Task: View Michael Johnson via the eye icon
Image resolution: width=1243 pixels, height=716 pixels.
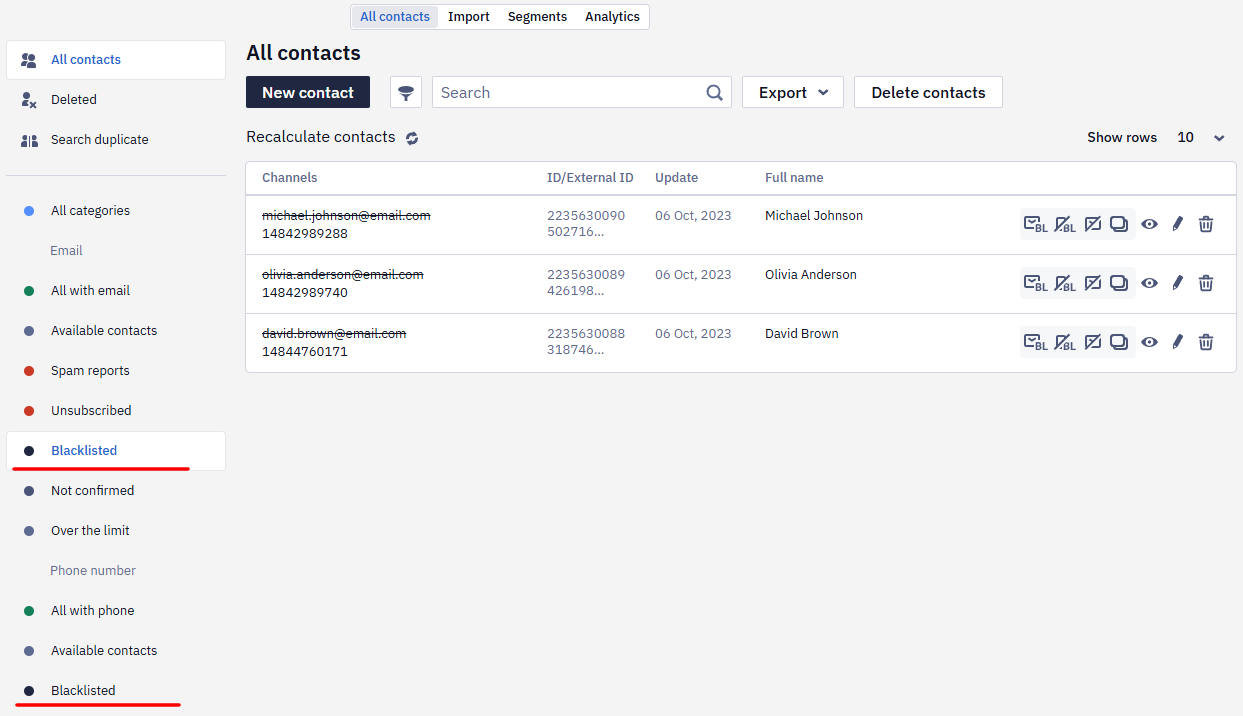Action: coord(1149,225)
